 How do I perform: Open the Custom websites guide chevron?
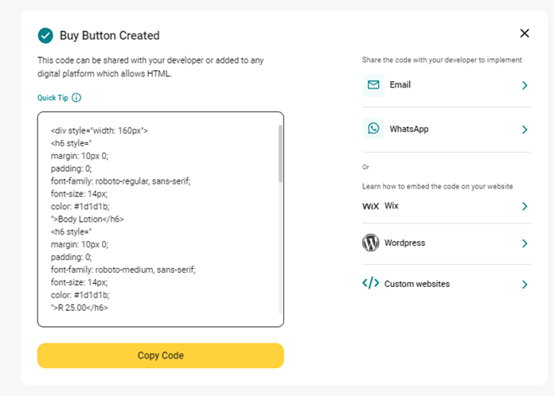(x=525, y=284)
